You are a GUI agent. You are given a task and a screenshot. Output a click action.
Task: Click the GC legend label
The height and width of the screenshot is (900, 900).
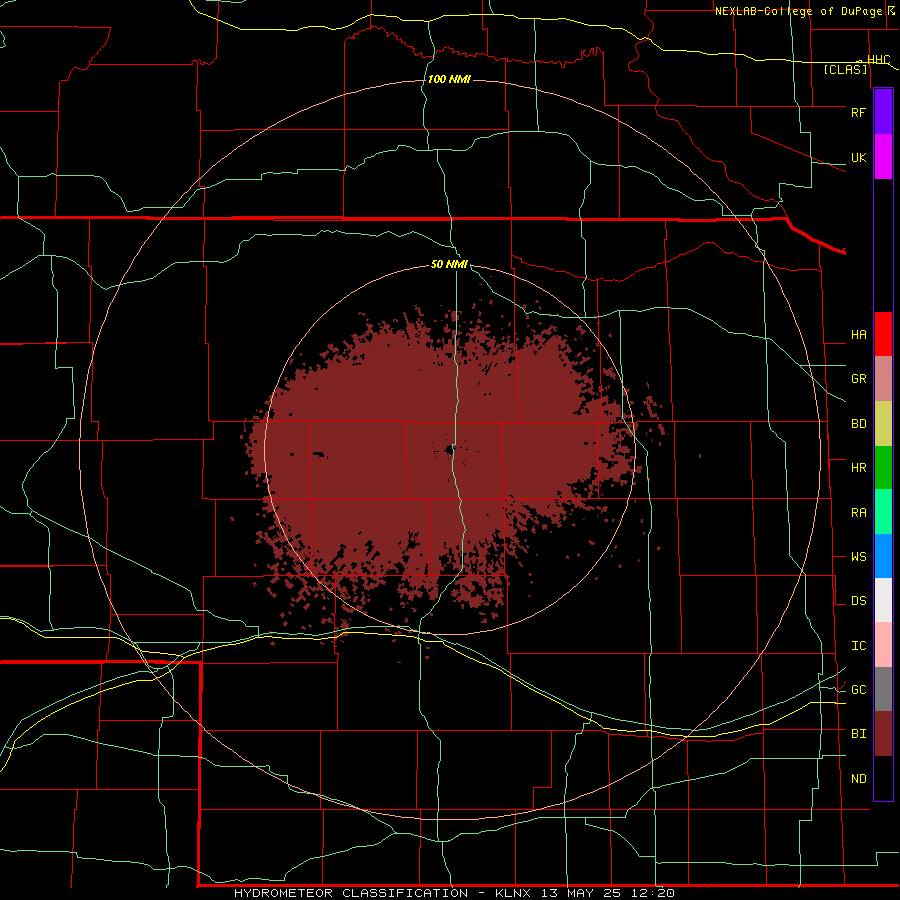[x=858, y=690]
